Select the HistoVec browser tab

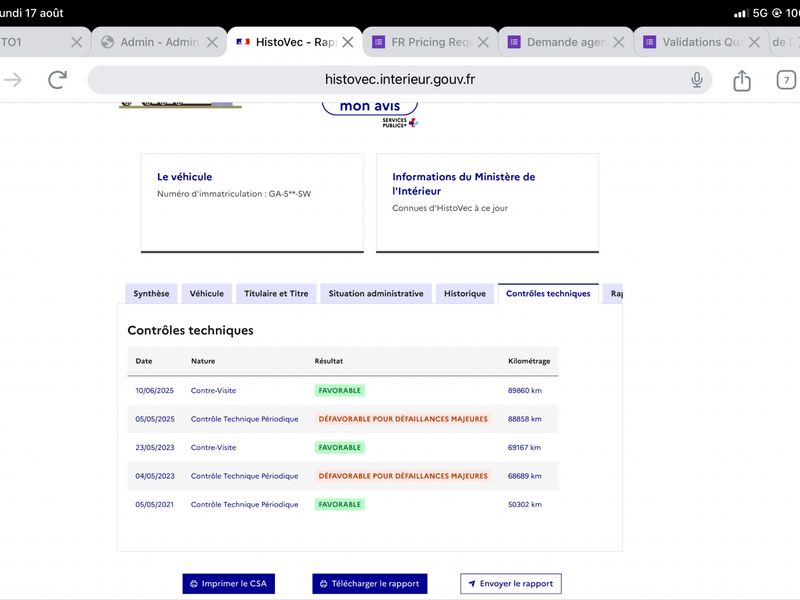point(294,42)
